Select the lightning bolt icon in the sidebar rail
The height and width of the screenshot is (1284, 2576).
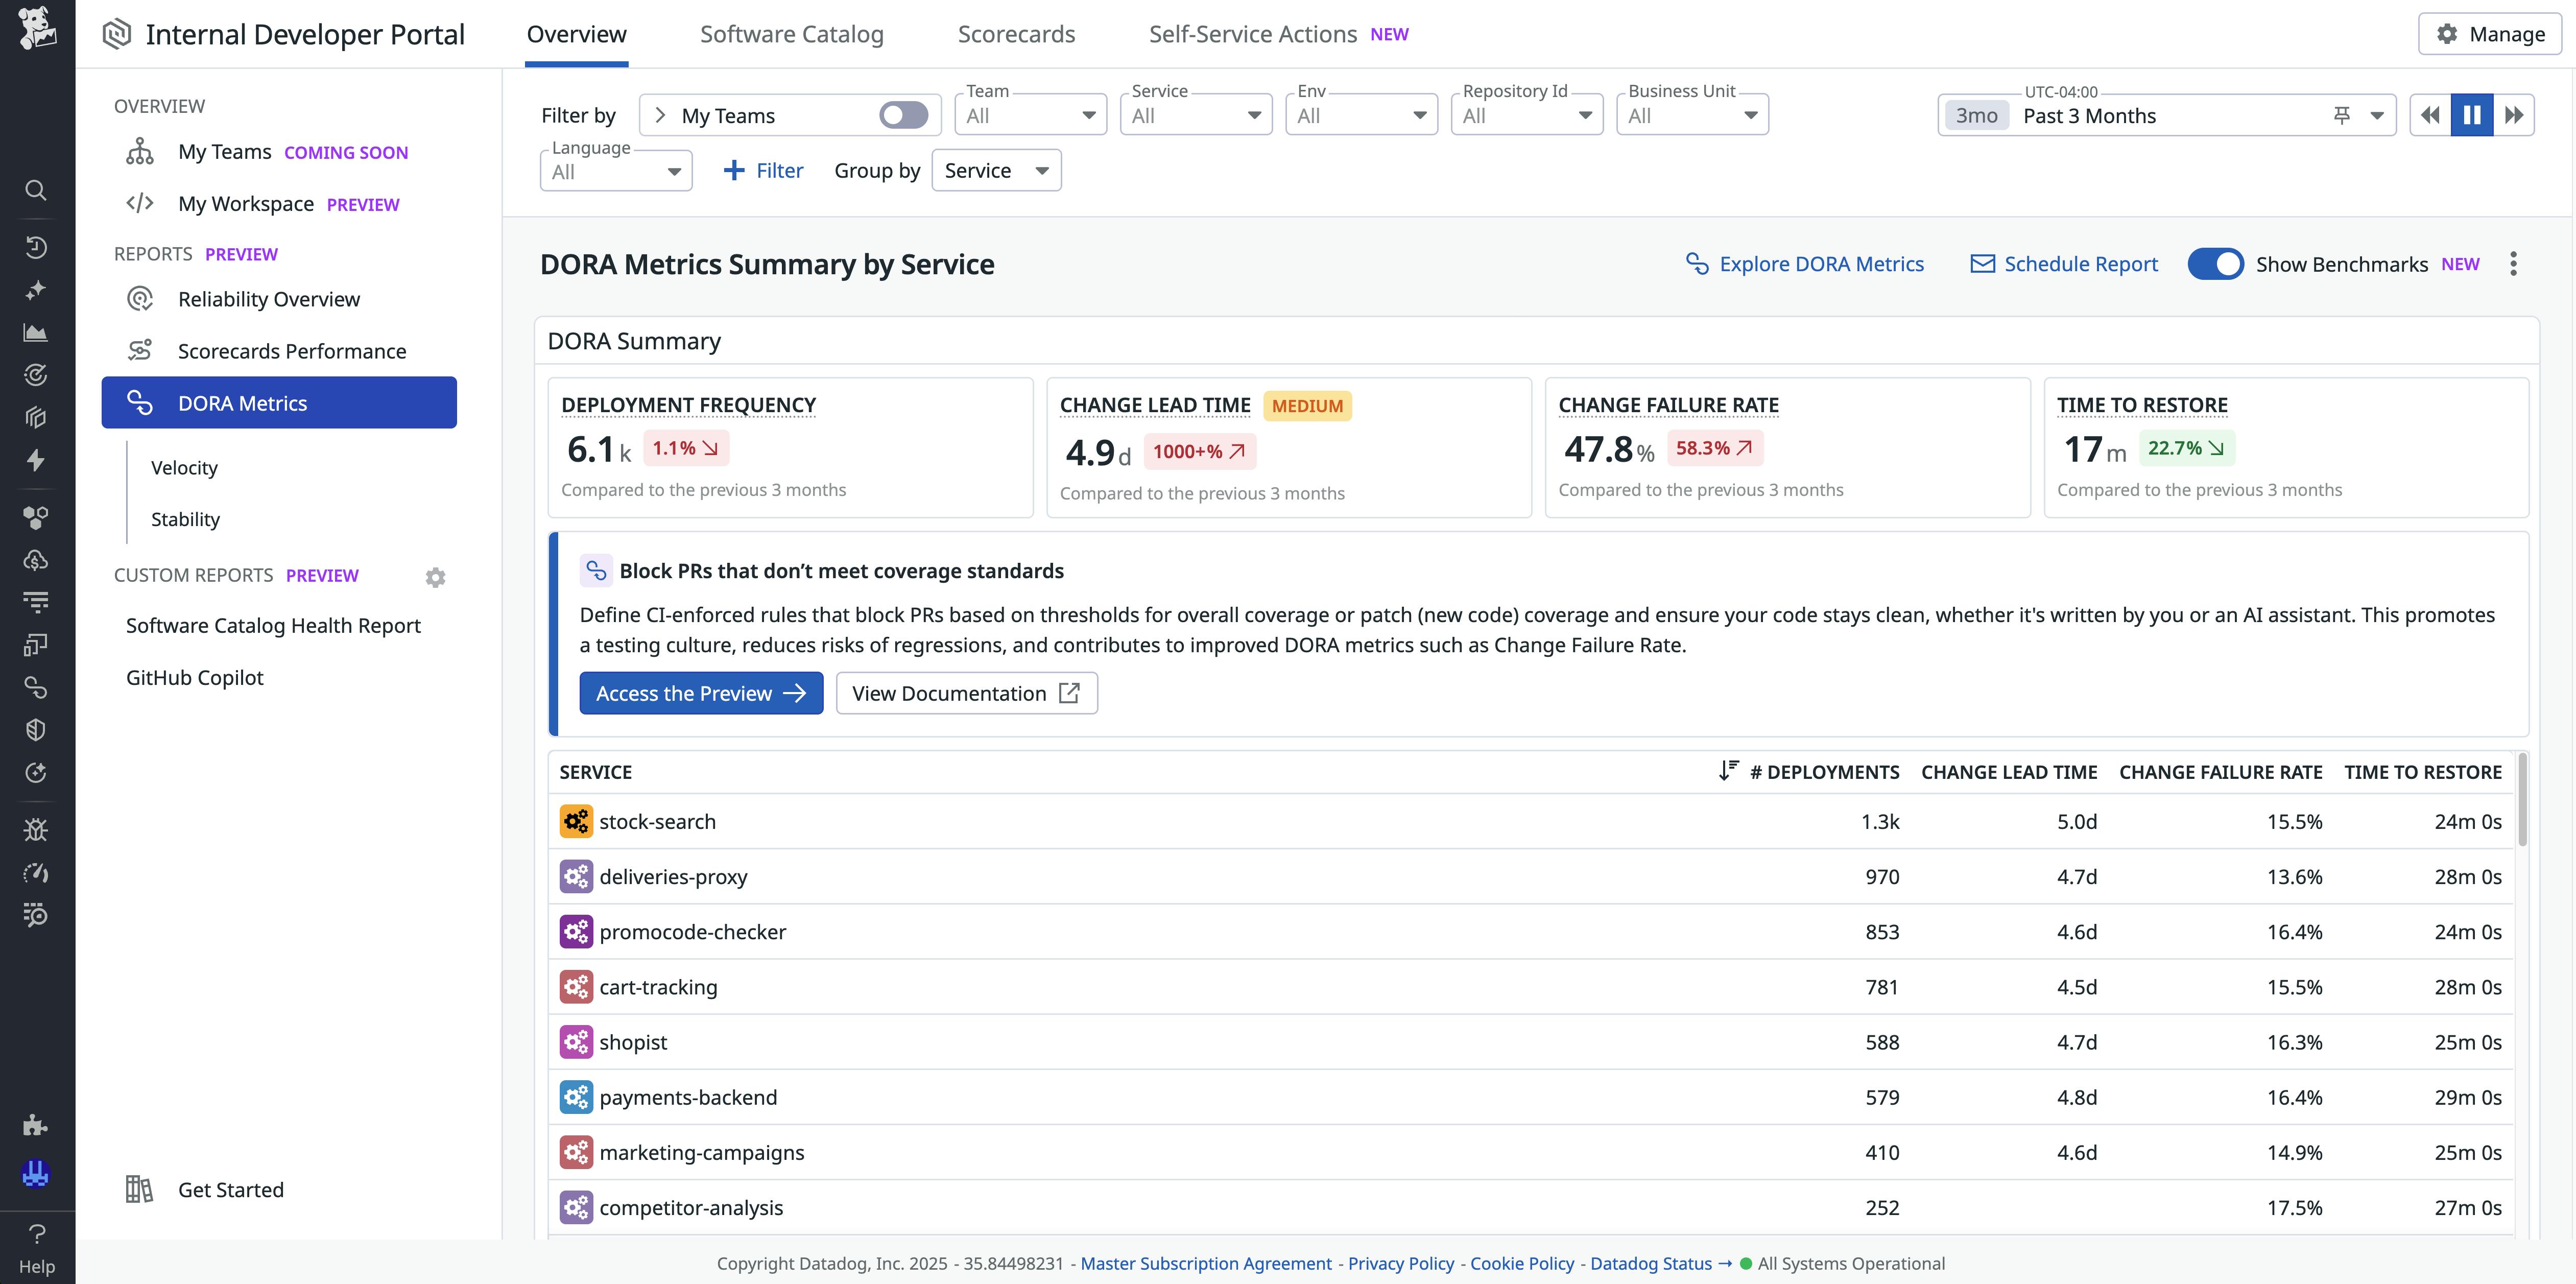(36, 460)
